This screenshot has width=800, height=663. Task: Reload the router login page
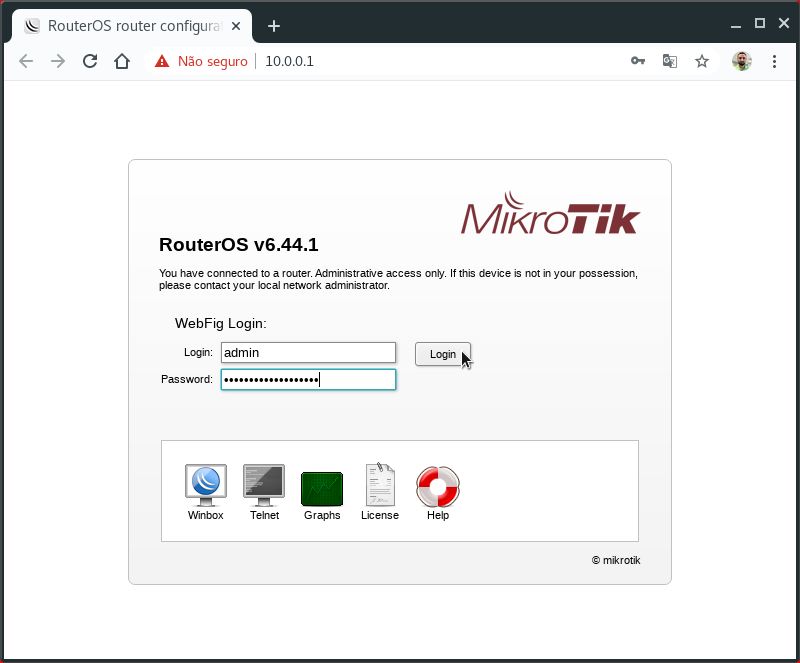pos(90,61)
